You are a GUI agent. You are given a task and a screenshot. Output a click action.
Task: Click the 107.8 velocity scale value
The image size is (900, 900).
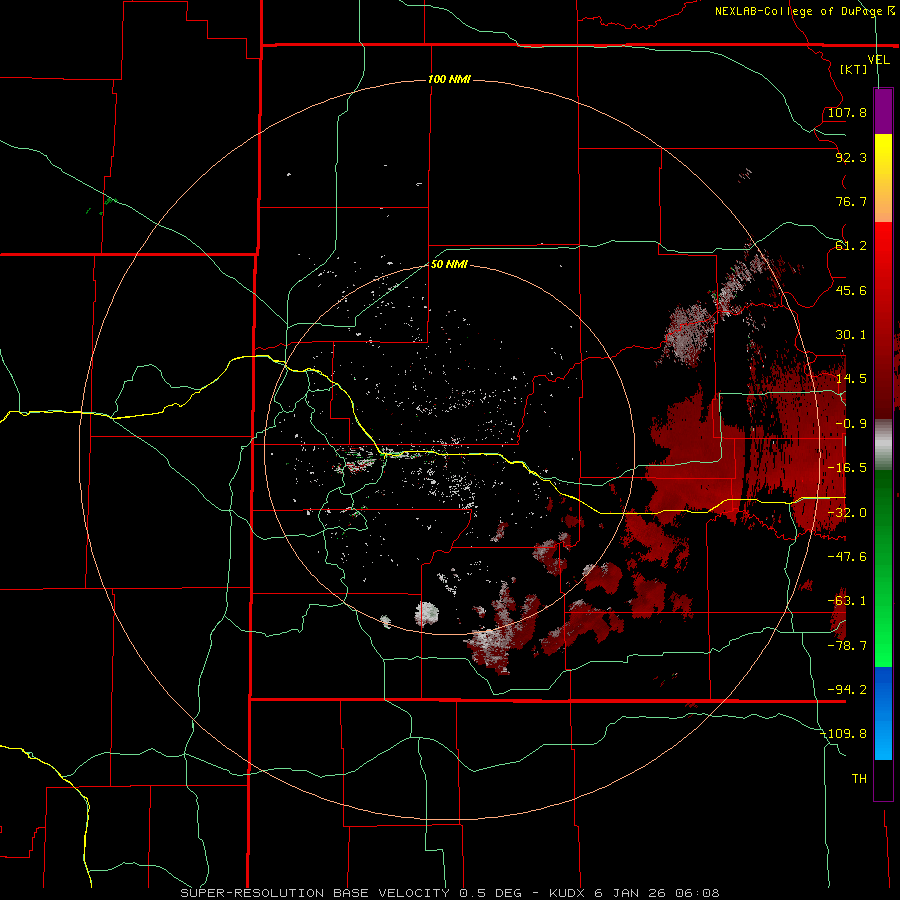[847, 112]
